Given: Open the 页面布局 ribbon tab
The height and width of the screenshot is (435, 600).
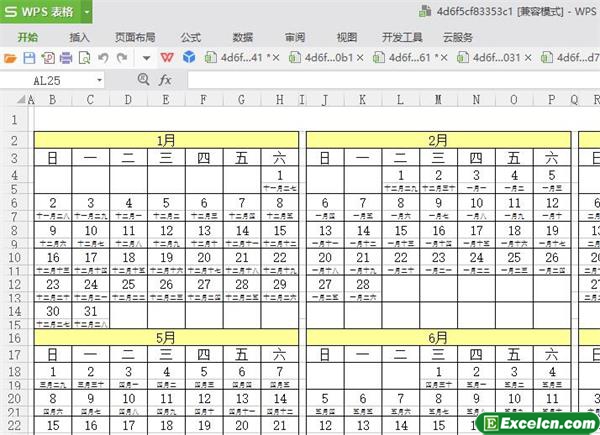Looking at the screenshot, I should click(135, 37).
